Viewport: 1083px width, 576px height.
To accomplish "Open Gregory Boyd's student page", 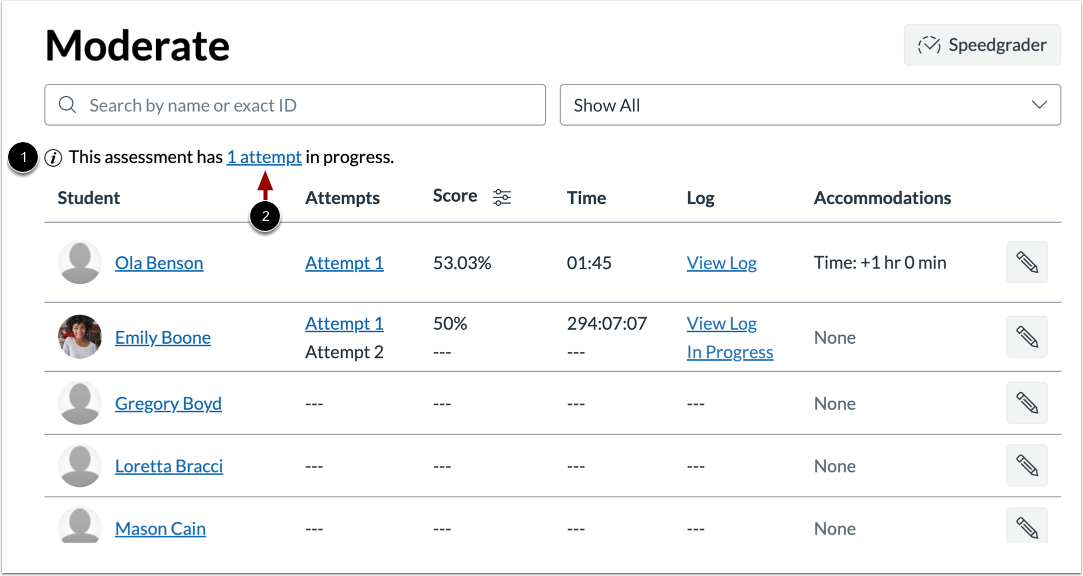I will [168, 403].
